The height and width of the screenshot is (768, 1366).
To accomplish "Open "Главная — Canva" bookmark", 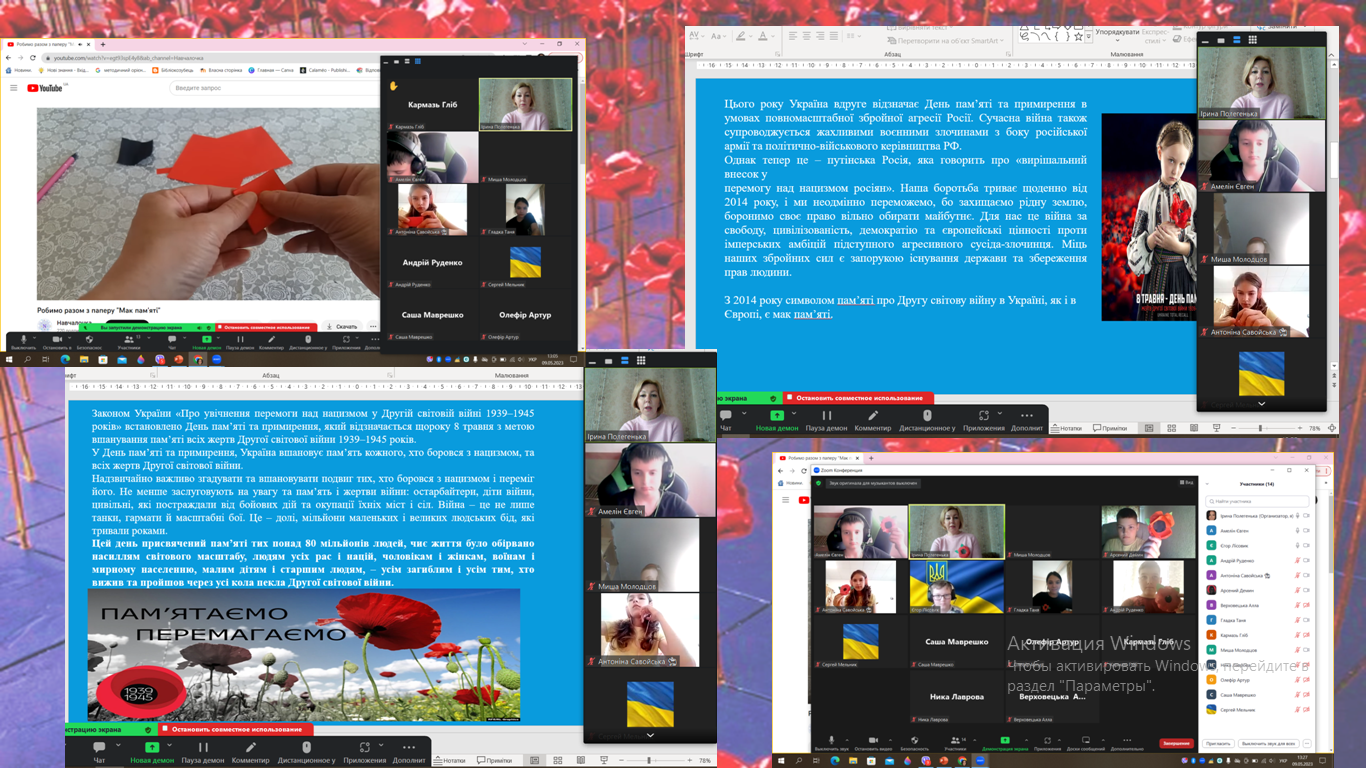I will click(x=272, y=71).
